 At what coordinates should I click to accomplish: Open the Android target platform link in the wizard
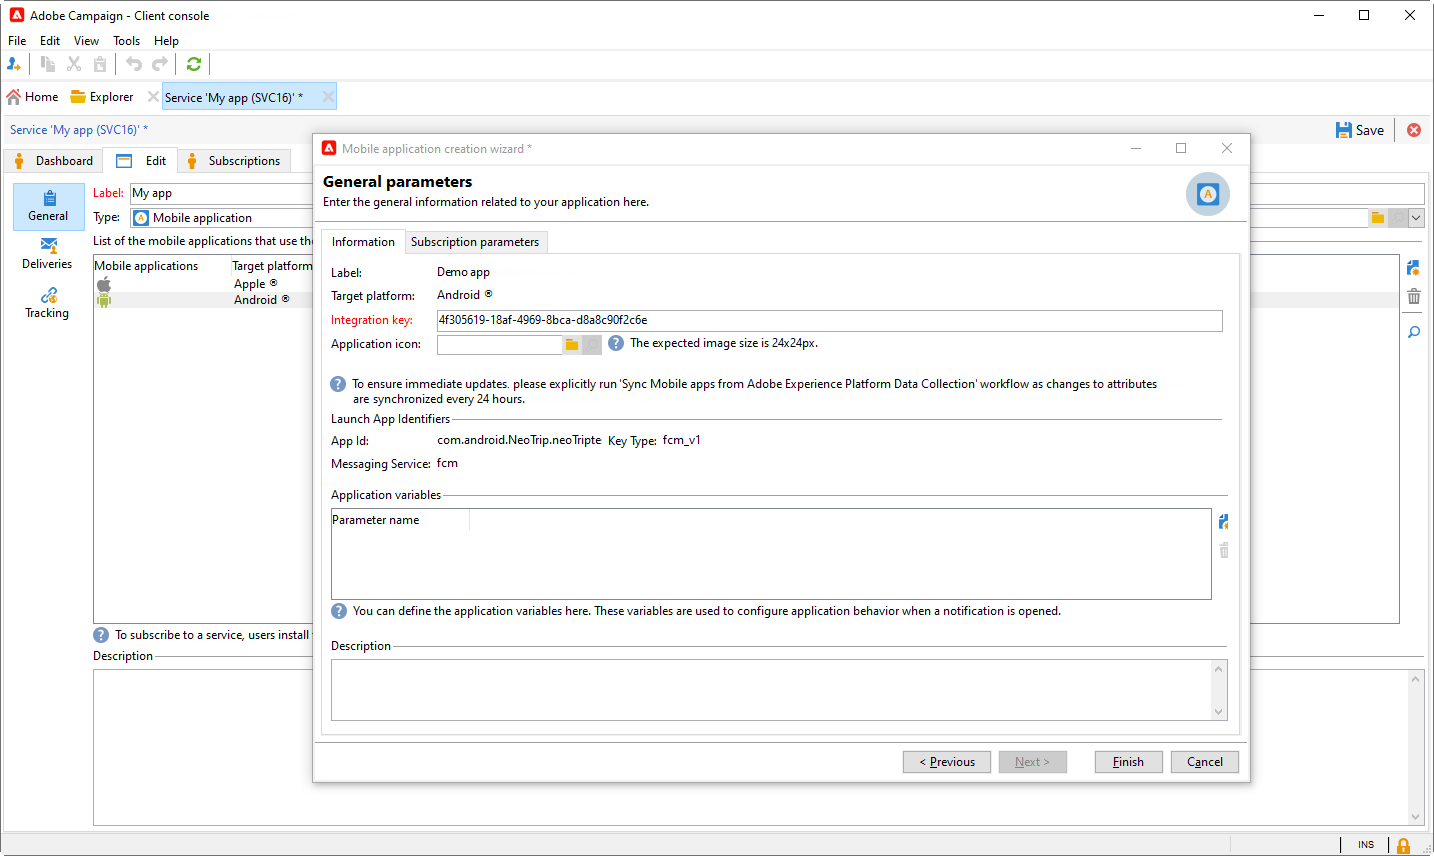tap(465, 295)
